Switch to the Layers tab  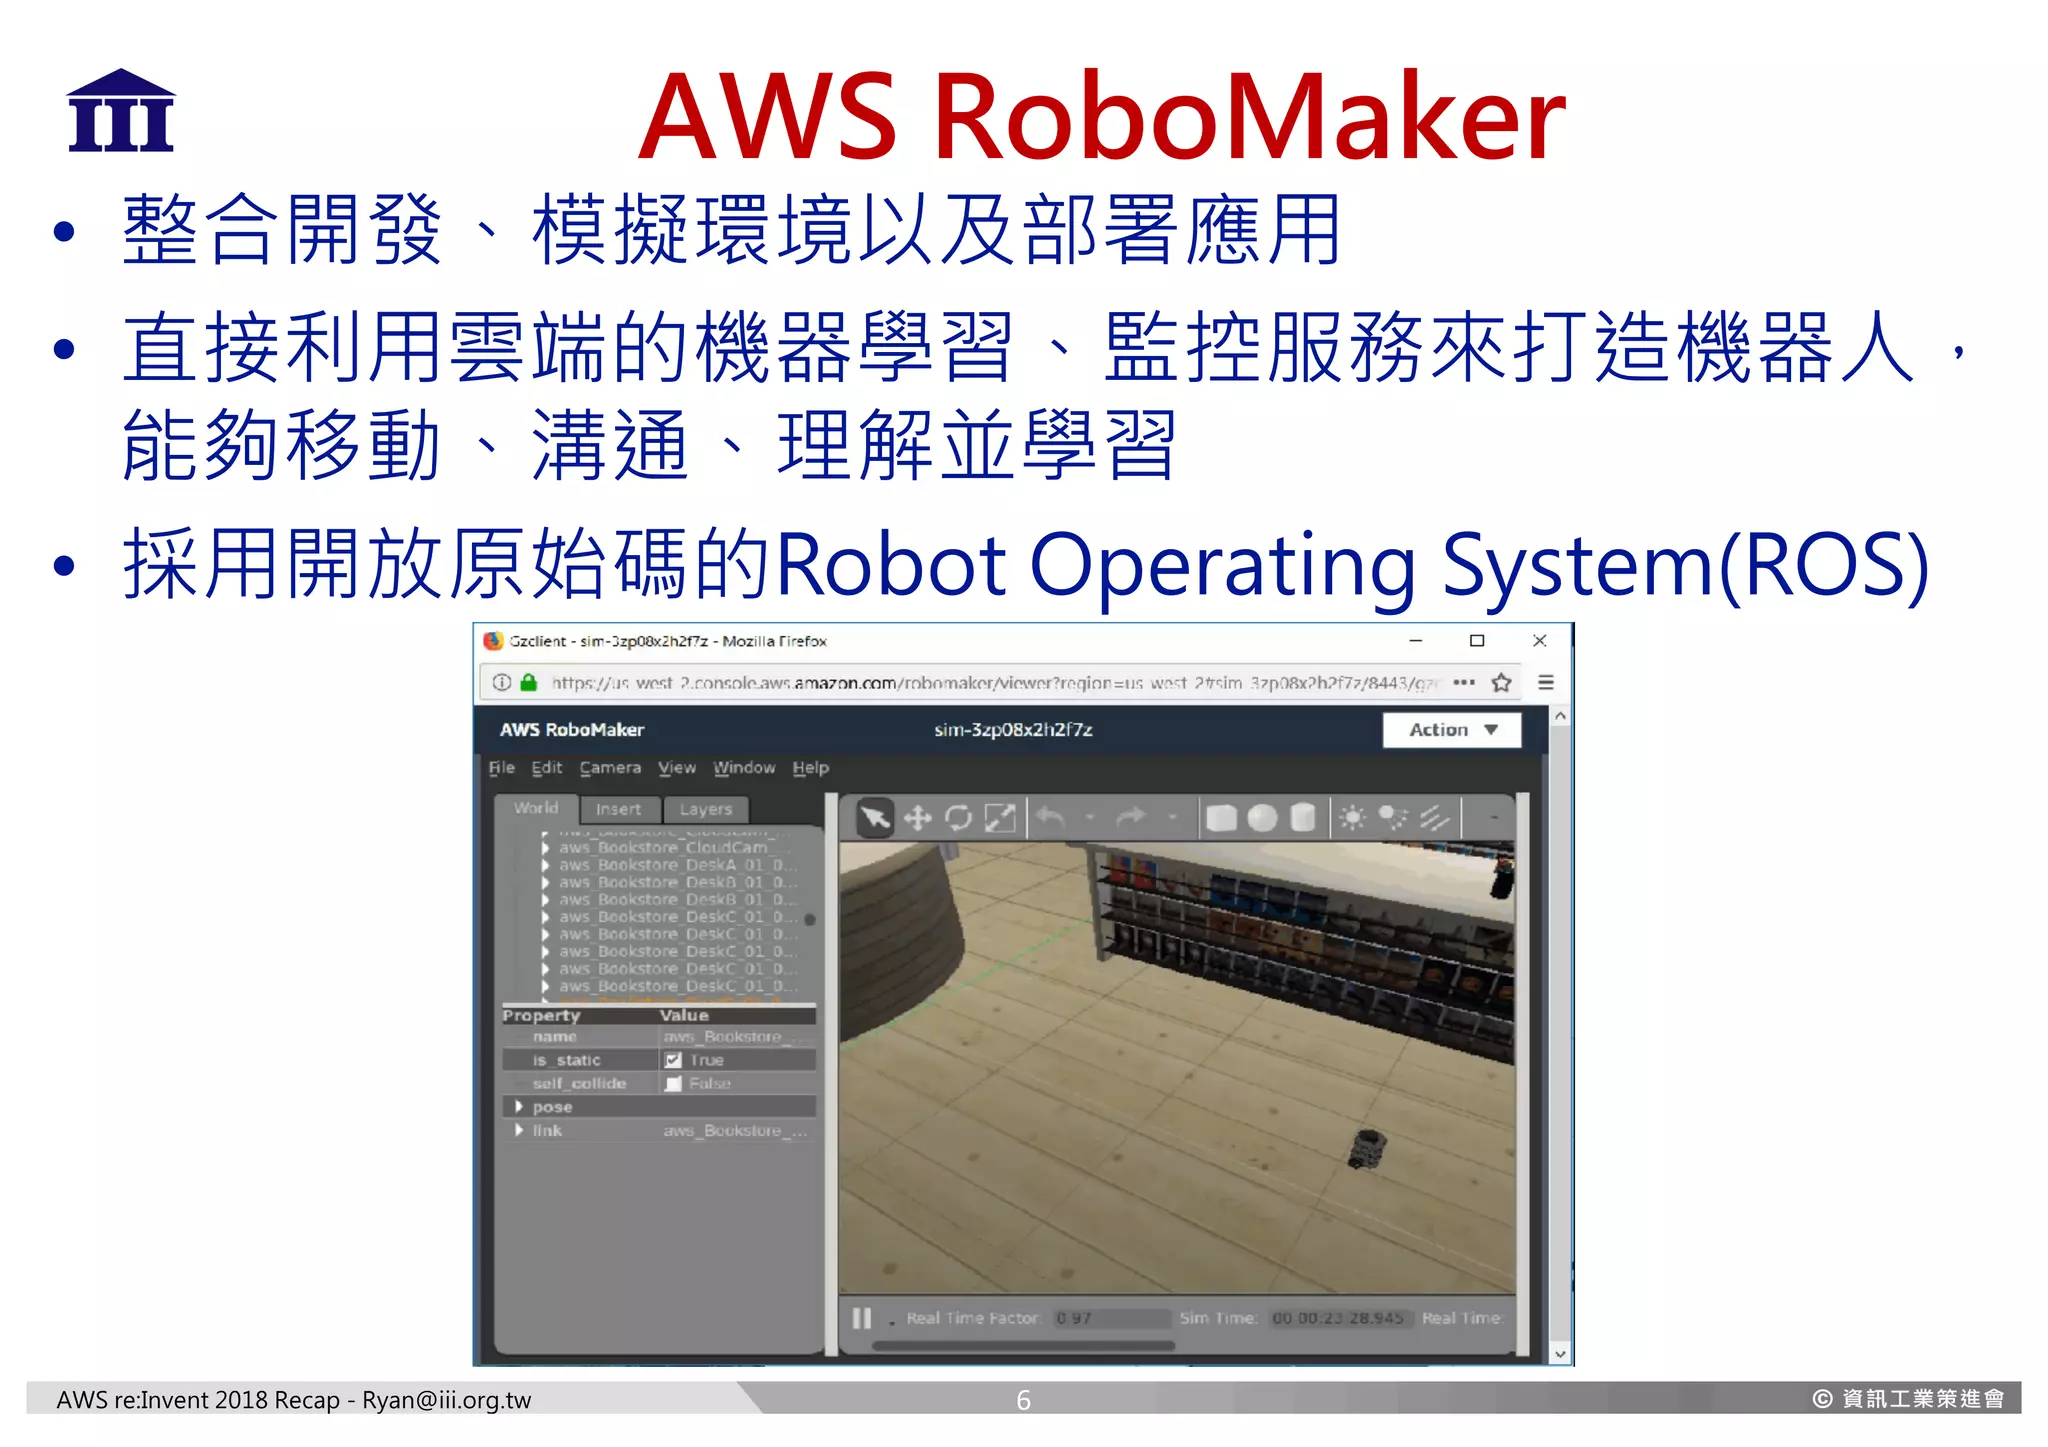pos(706,809)
